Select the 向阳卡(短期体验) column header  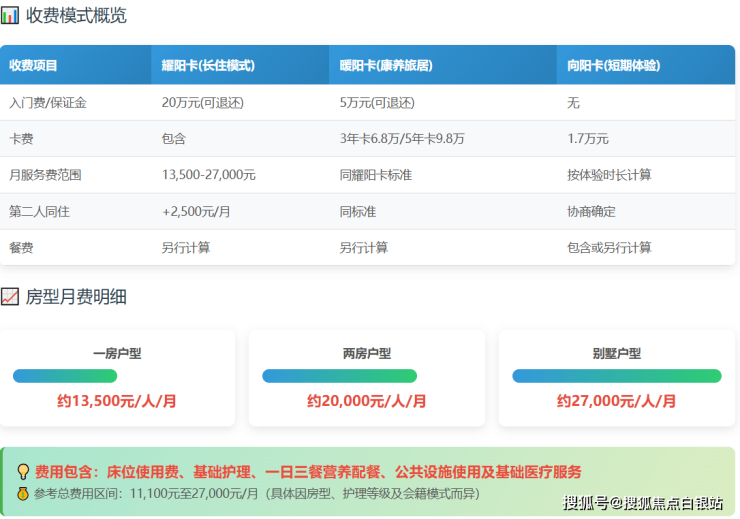[x=613, y=66]
